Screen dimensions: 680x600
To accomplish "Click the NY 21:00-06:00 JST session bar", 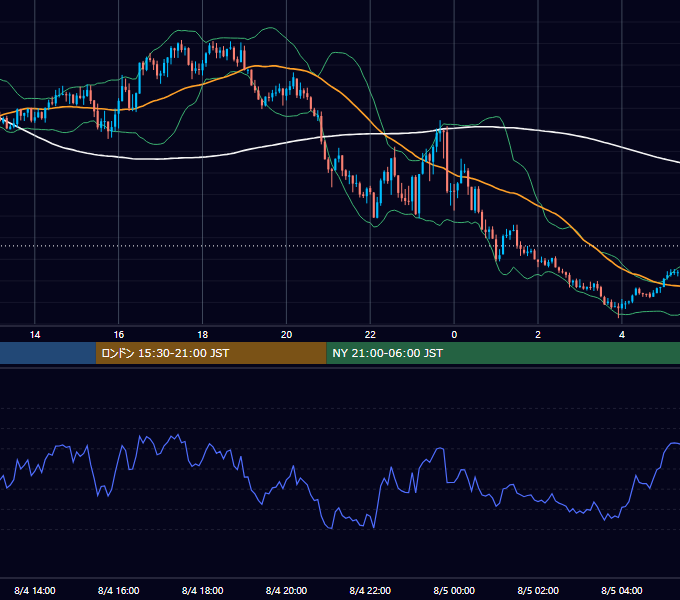I will click(503, 353).
